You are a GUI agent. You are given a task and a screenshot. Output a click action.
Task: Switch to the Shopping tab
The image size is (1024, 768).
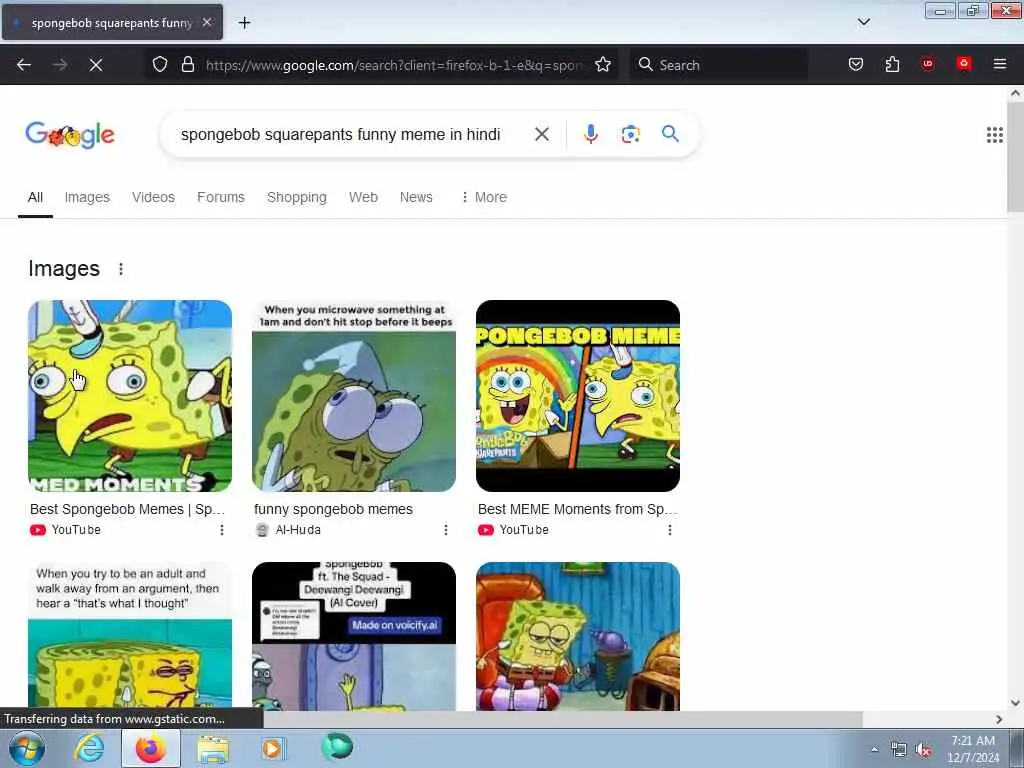click(x=296, y=197)
